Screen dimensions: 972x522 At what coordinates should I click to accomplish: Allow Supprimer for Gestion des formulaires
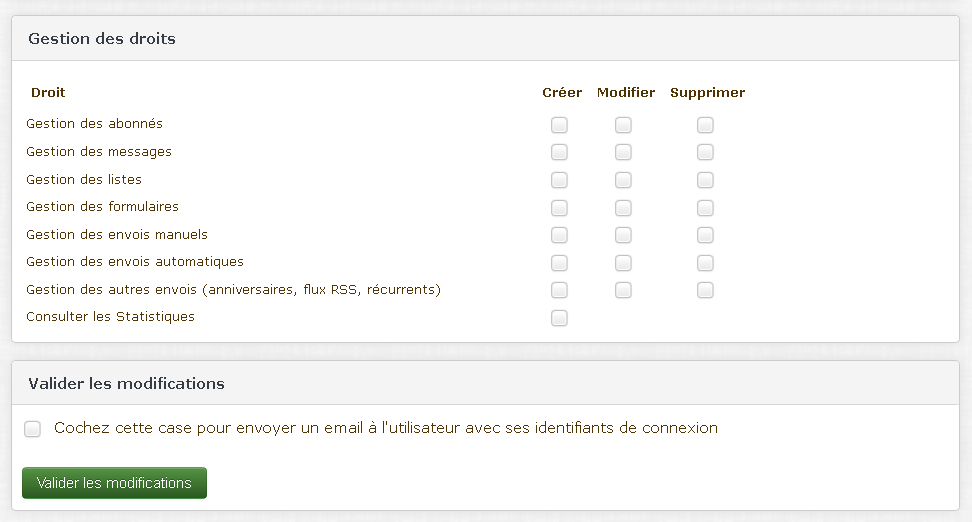pyautogui.click(x=705, y=208)
